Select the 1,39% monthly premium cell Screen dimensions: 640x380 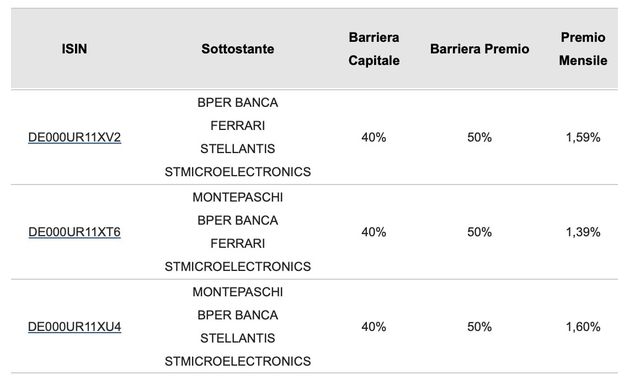pos(583,232)
